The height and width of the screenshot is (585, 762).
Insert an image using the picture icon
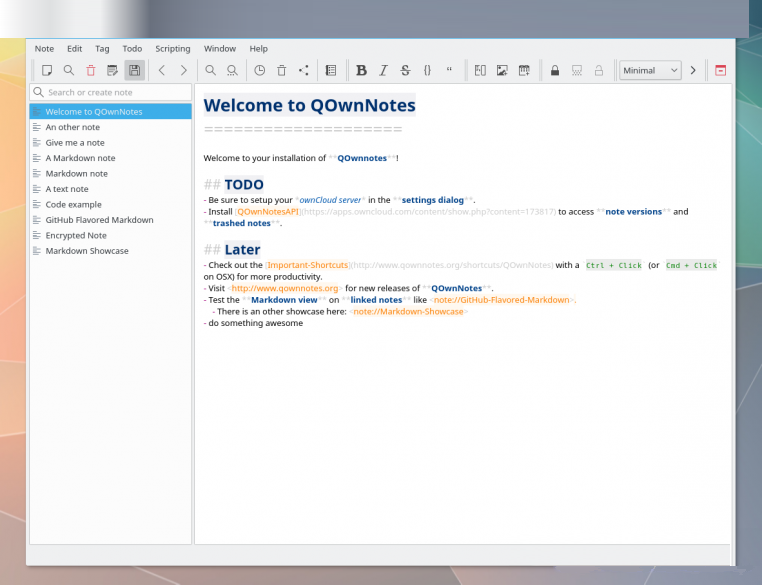pyautogui.click(x=502, y=70)
